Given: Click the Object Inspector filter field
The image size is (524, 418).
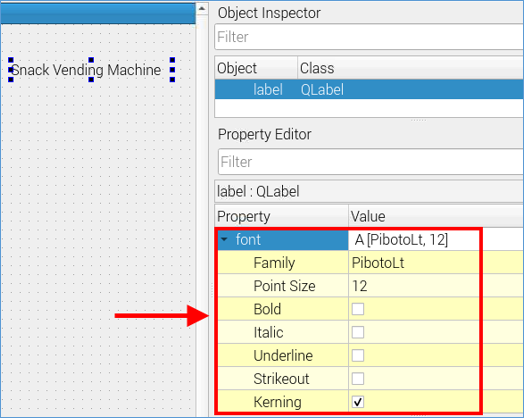Looking at the screenshot, I should [x=369, y=37].
